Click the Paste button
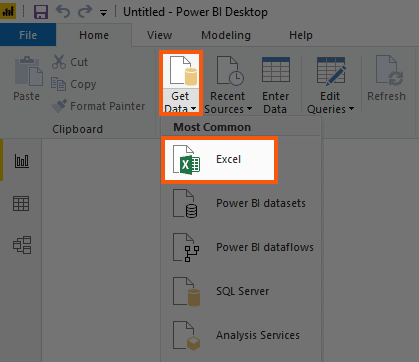 pos(27,79)
